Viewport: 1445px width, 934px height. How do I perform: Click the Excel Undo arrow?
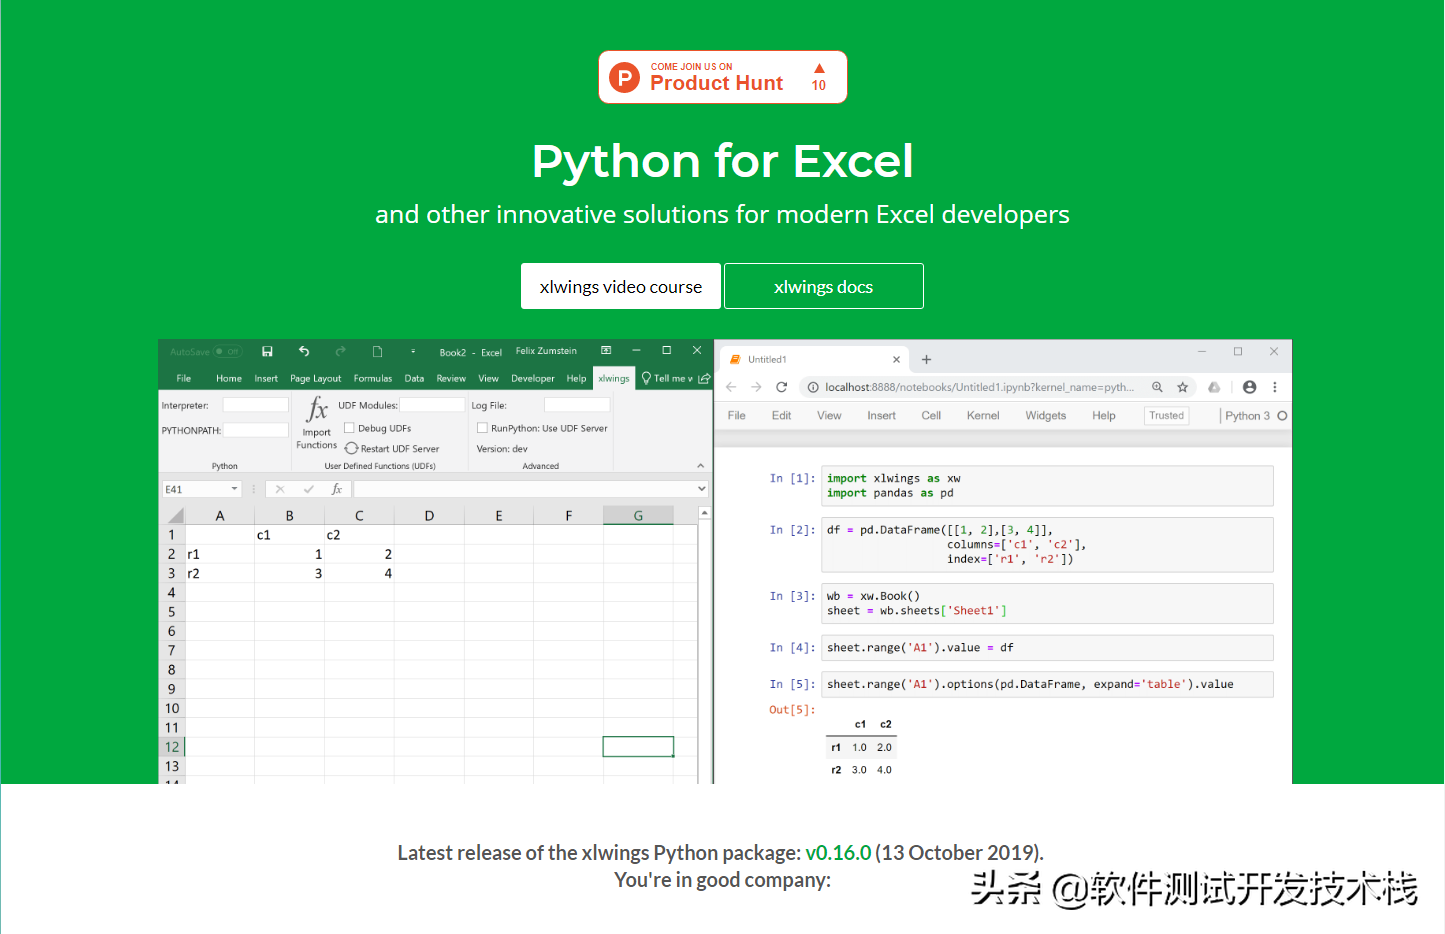click(304, 351)
